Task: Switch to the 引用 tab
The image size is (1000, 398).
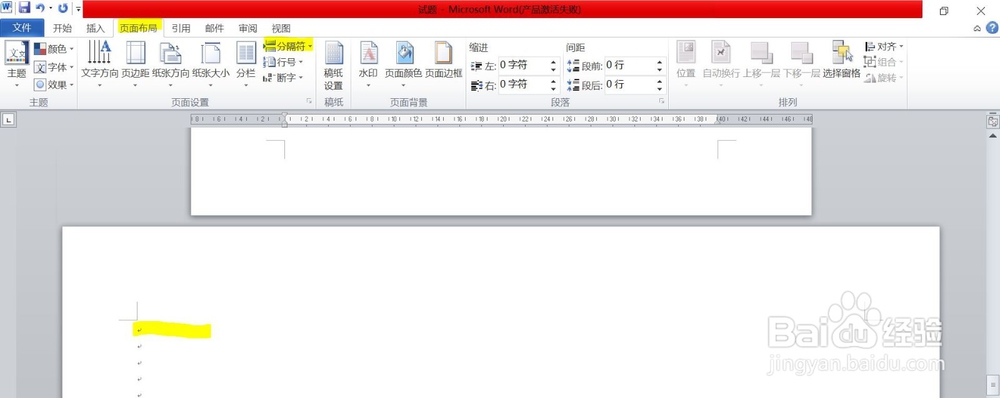Action: point(180,28)
